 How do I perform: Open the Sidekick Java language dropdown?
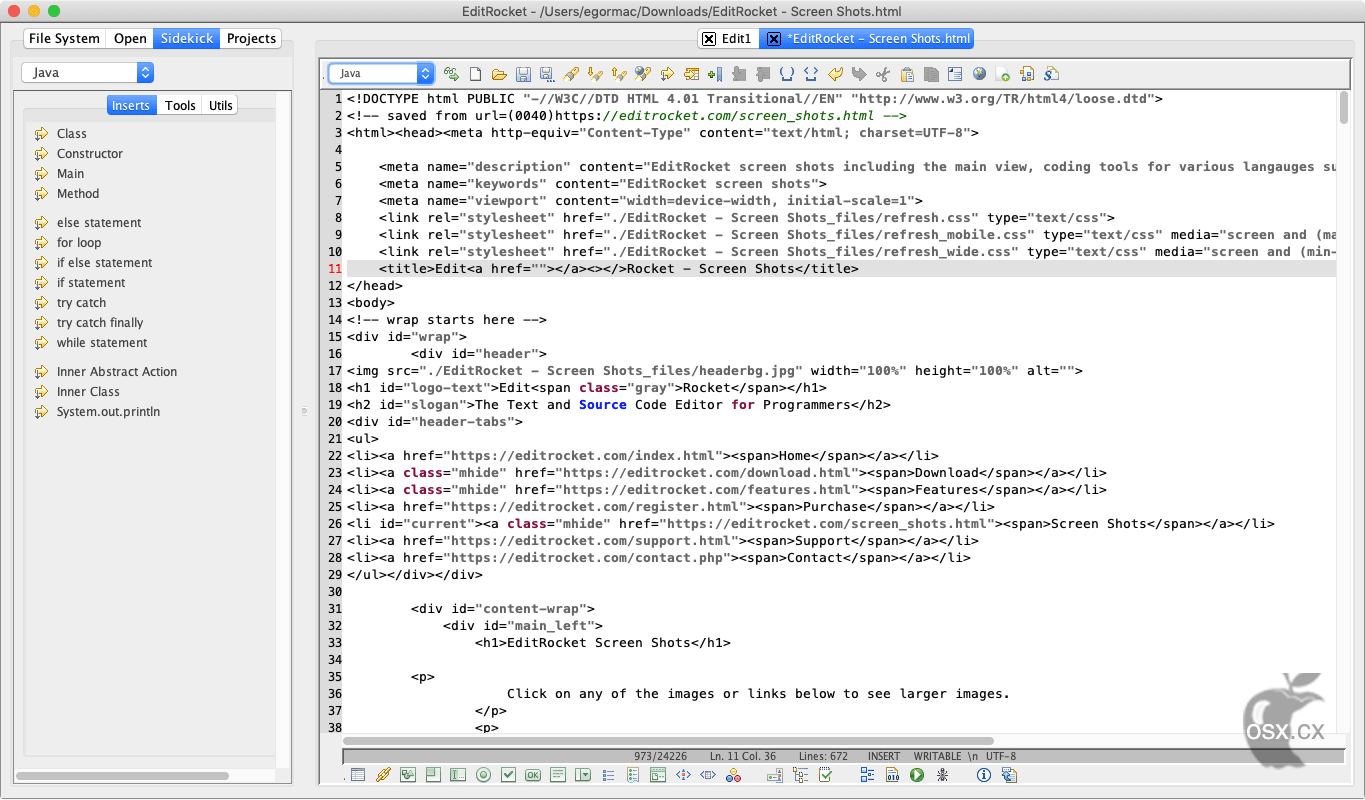point(88,73)
